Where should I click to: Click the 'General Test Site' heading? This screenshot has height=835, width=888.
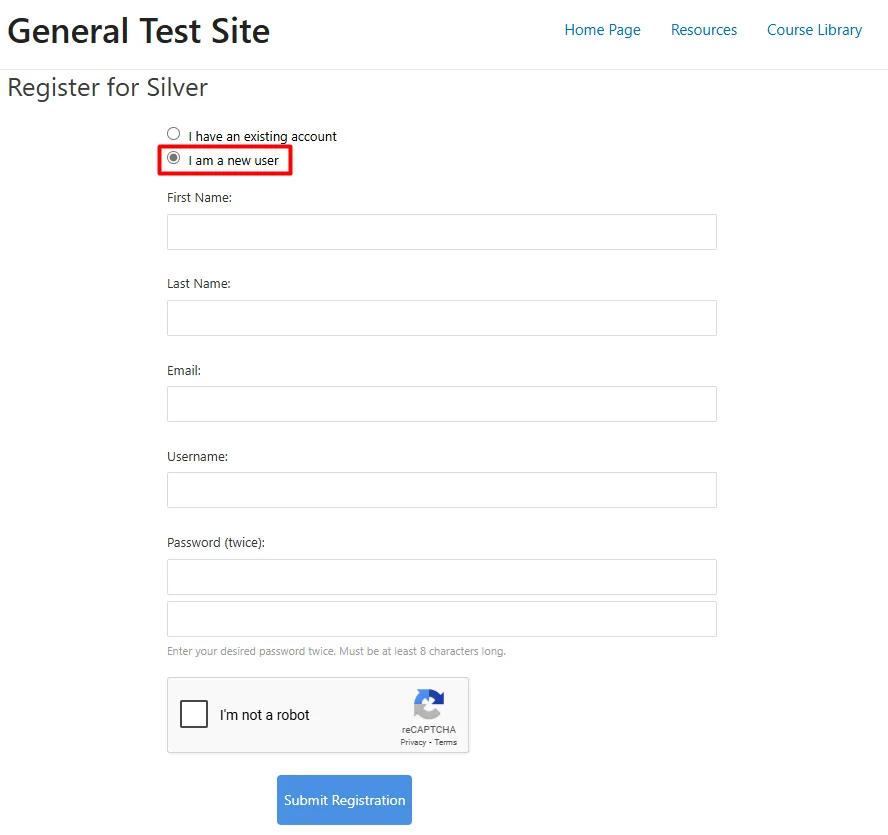pyautogui.click(x=139, y=31)
